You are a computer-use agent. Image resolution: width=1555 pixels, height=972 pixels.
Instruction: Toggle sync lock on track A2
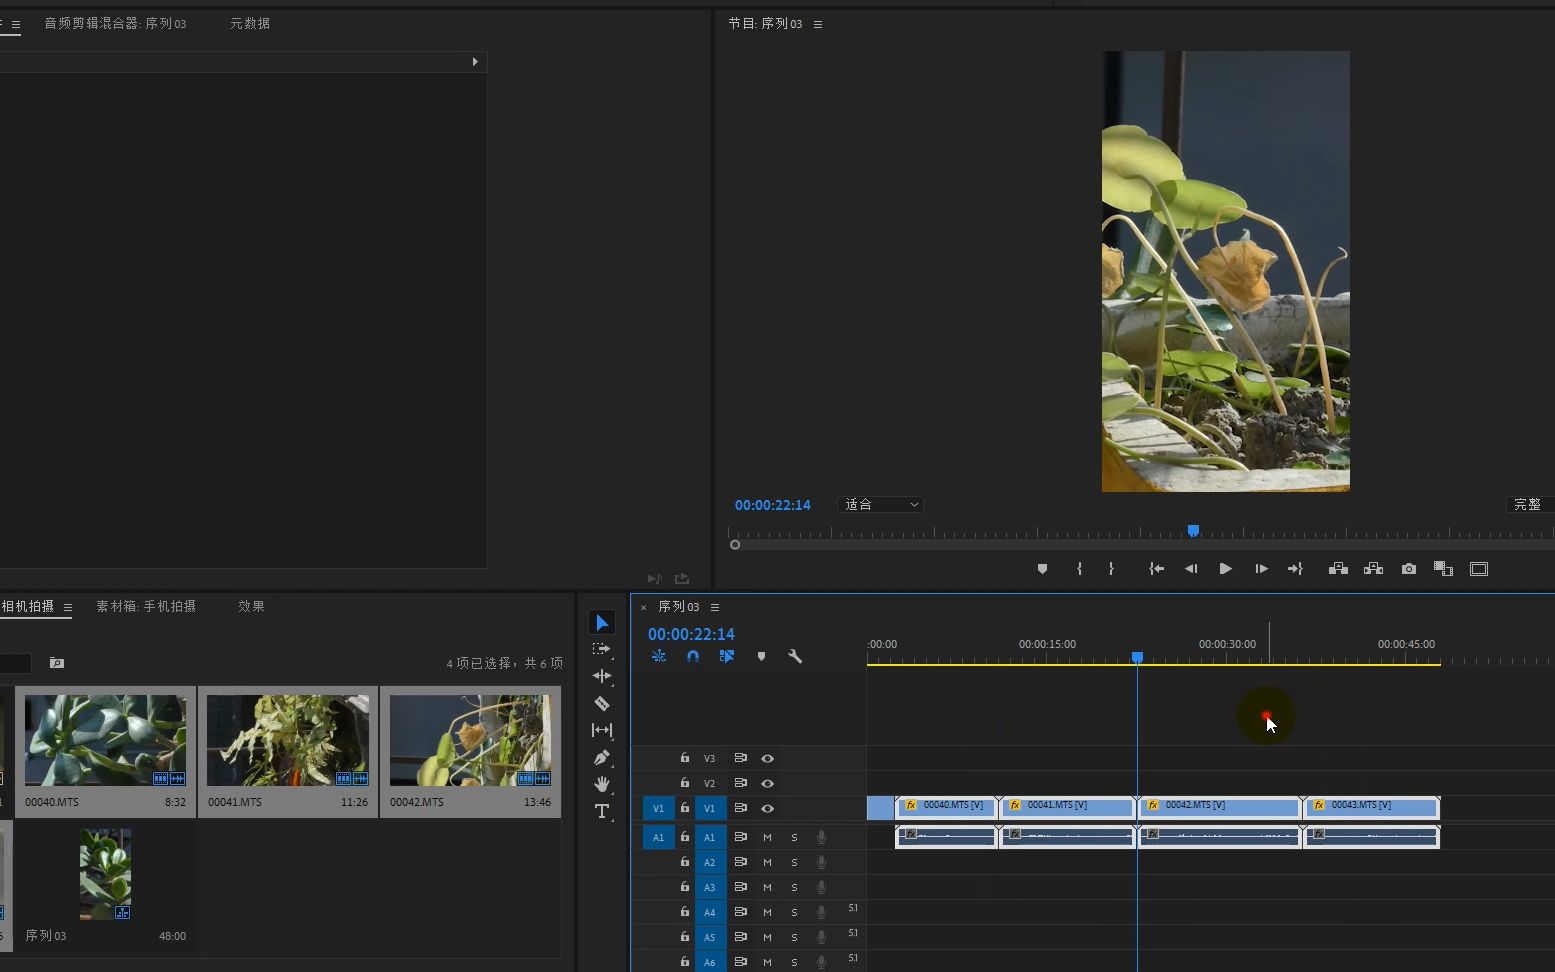tap(741, 862)
